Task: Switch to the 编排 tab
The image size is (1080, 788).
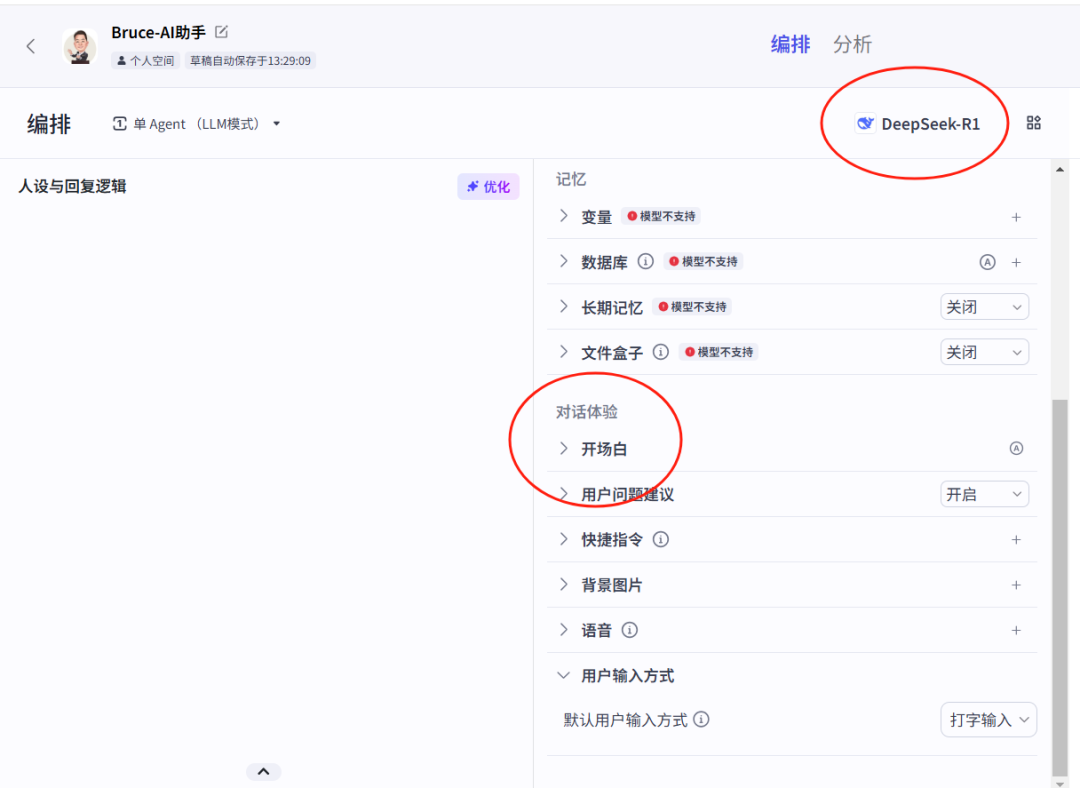Action: pos(790,44)
